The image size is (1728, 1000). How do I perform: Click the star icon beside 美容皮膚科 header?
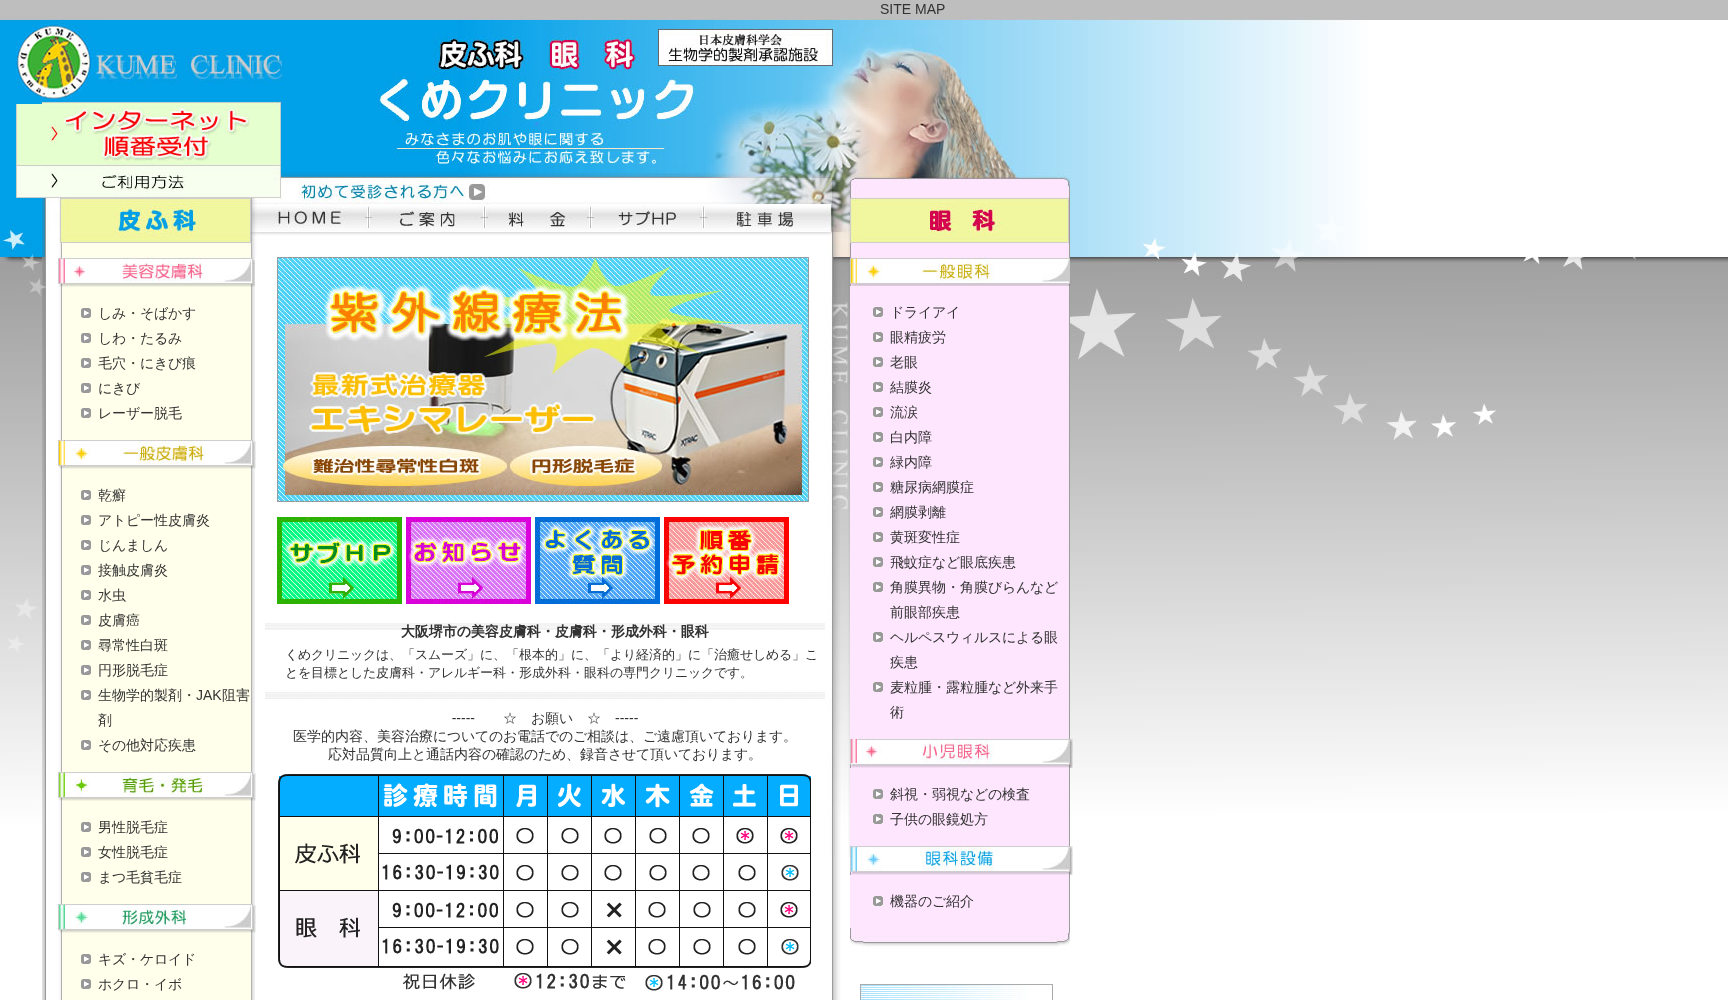(78, 270)
